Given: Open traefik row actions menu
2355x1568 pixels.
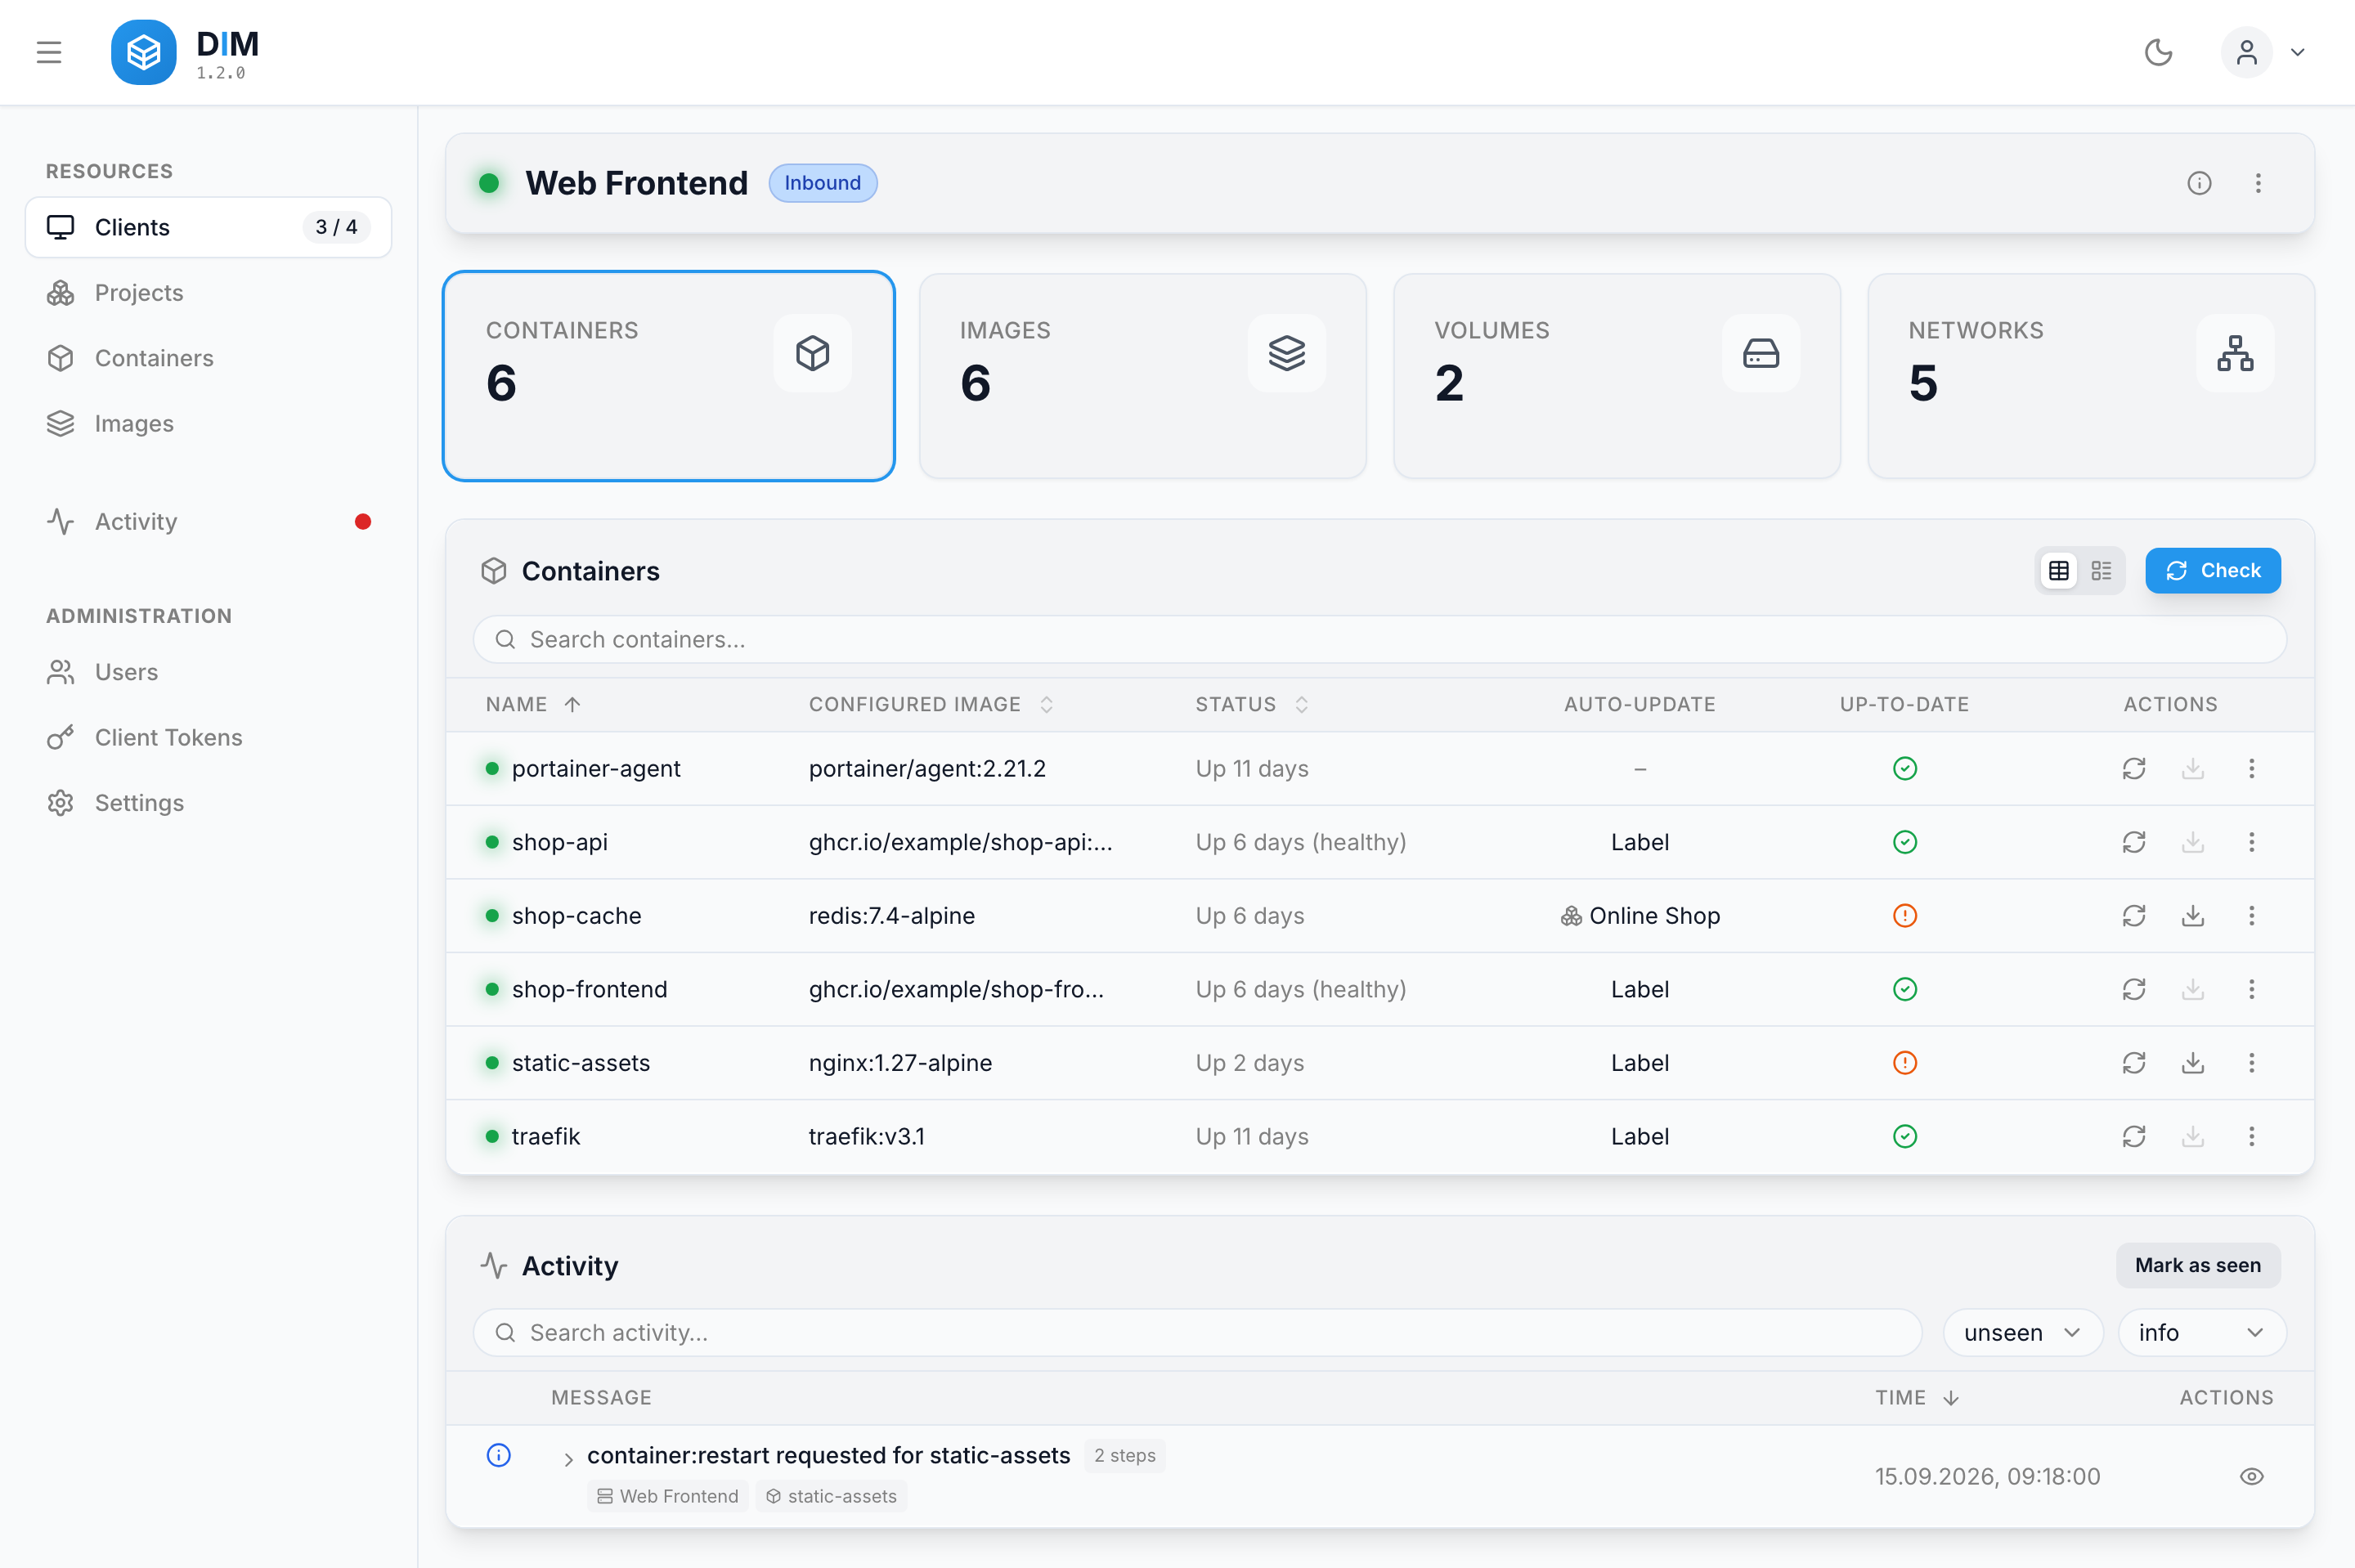Looking at the screenshot, I should click(x=2252, y=1136).
